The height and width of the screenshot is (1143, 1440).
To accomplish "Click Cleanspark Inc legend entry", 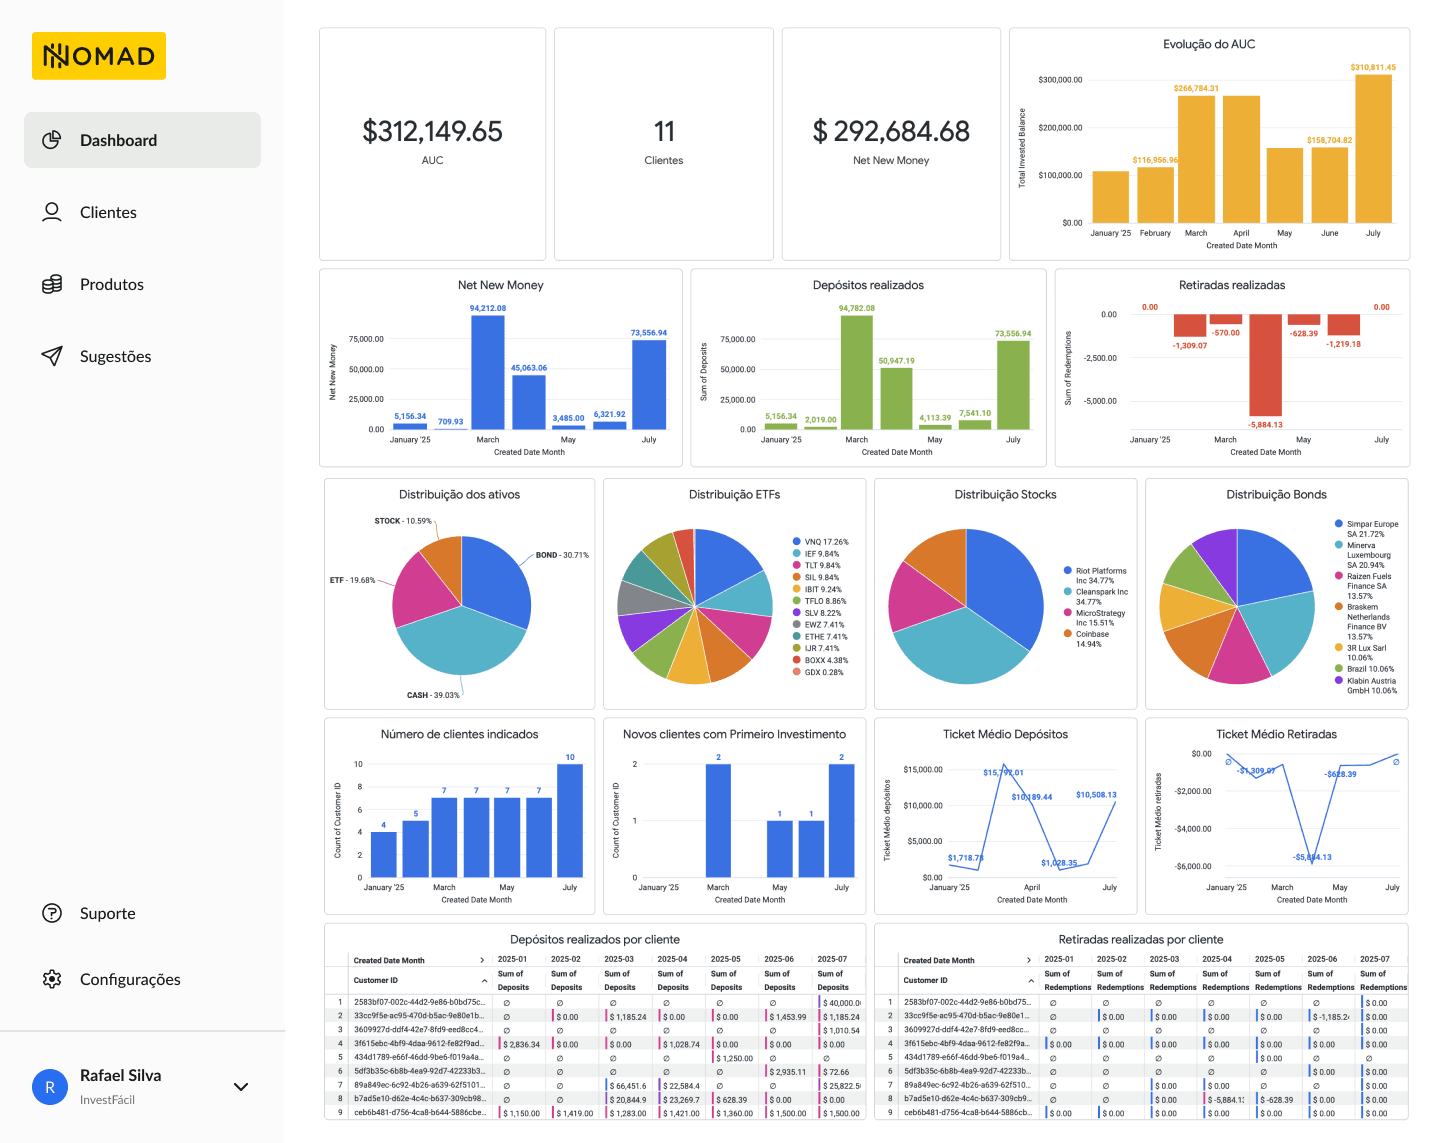I will coord(1095,596).
